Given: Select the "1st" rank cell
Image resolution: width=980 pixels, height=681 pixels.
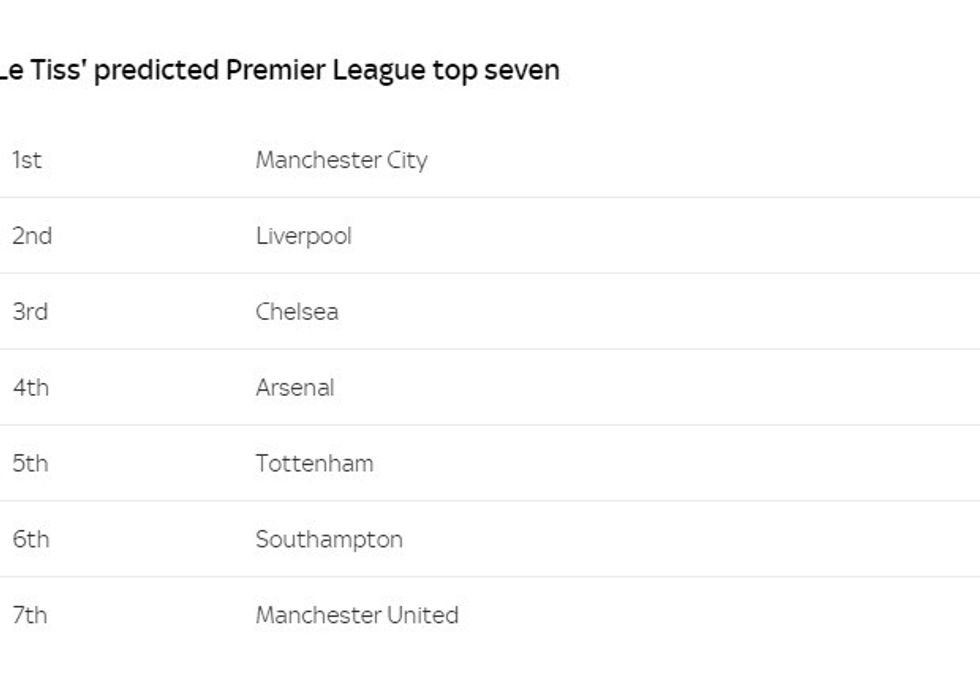Looking at the screenshot, I should (27, 160).
